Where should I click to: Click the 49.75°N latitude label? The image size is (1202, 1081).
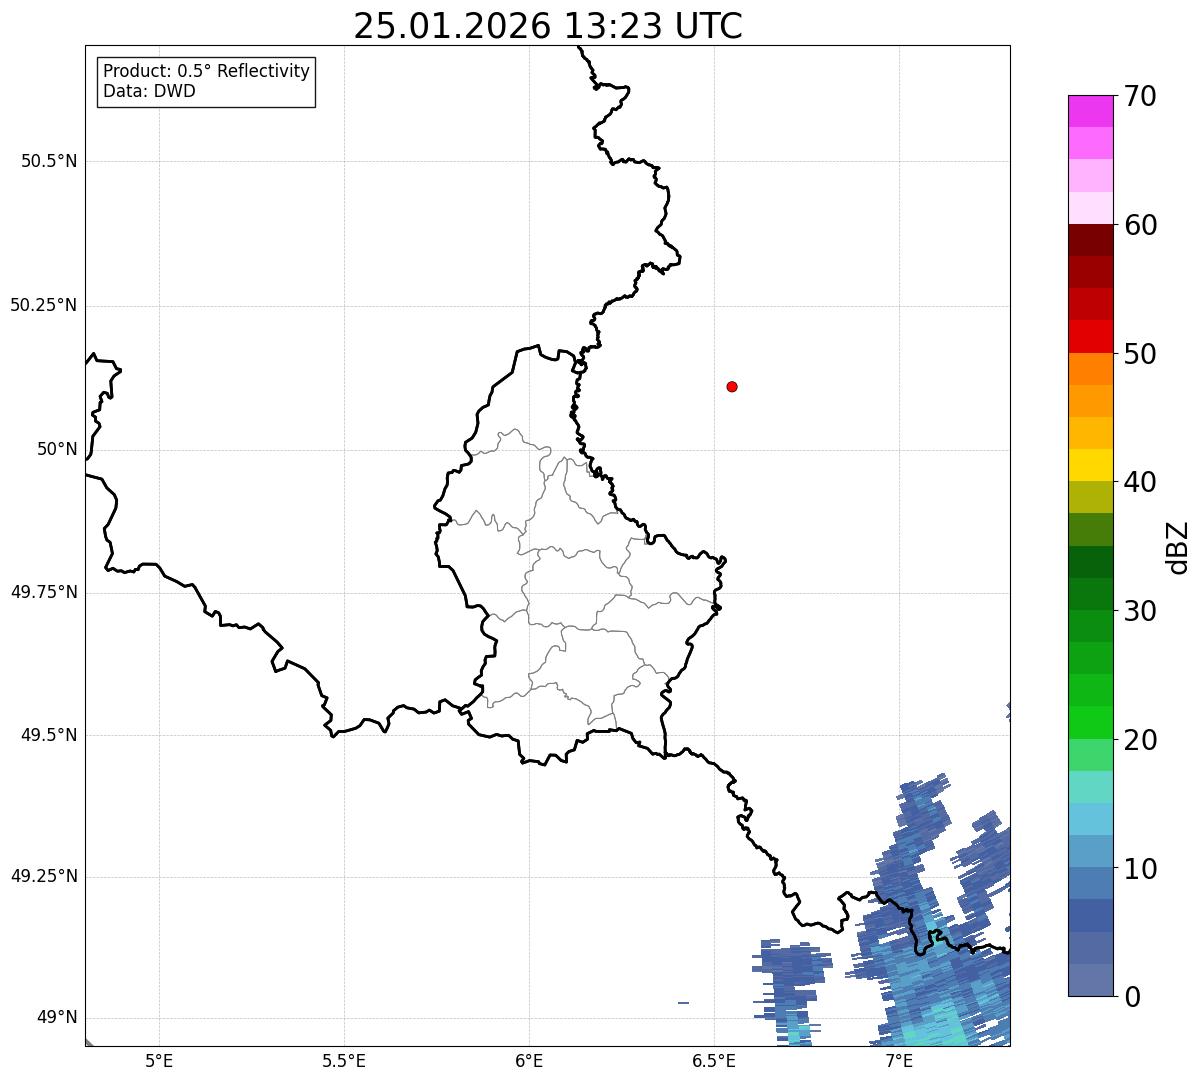(x=44, y=592)
